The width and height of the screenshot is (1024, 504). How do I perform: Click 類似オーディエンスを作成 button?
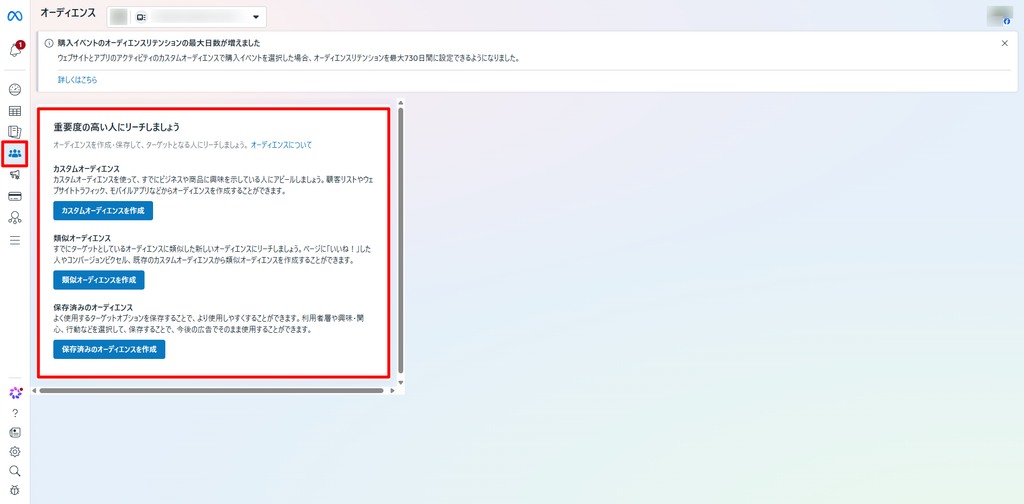99,280
